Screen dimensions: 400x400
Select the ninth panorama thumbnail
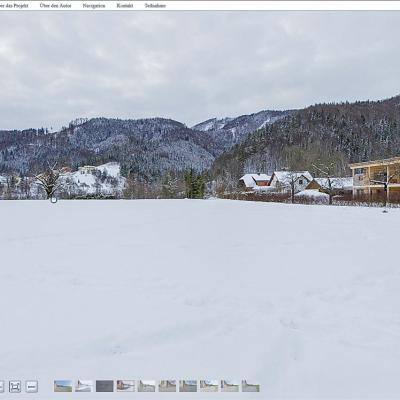coord(230,386)
